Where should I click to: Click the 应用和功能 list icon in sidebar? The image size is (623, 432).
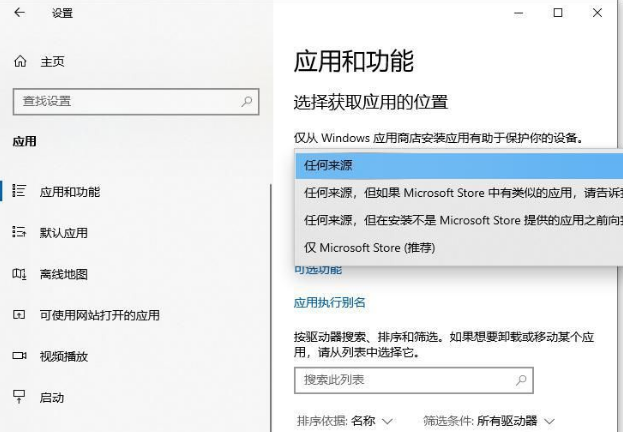[19, 191]
